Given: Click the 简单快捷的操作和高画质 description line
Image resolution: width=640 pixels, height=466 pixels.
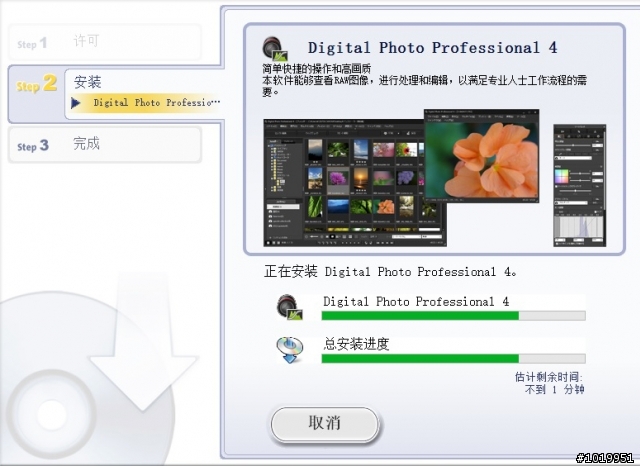Looking at the screenshot, I should point(317,68).
